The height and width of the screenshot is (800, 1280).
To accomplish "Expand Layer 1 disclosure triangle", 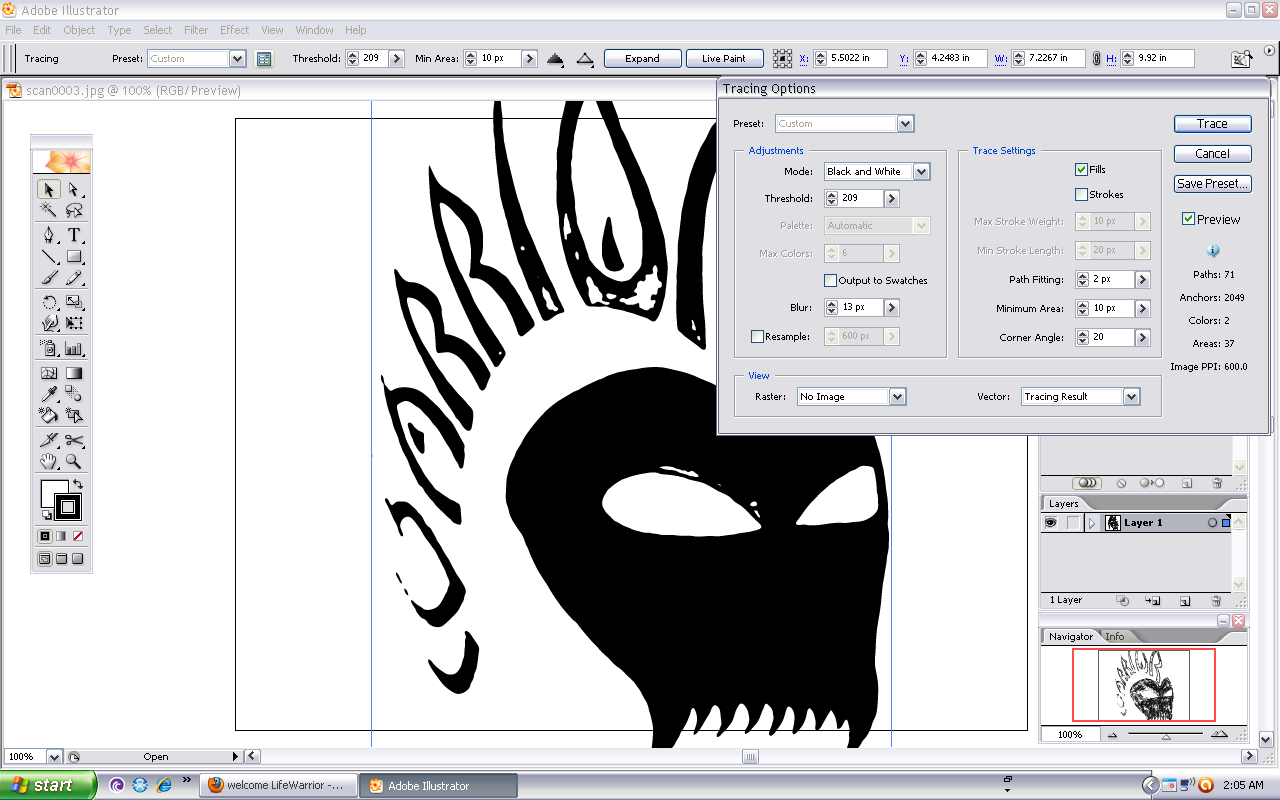I will pyautogui.click(x=1092, y=523).
